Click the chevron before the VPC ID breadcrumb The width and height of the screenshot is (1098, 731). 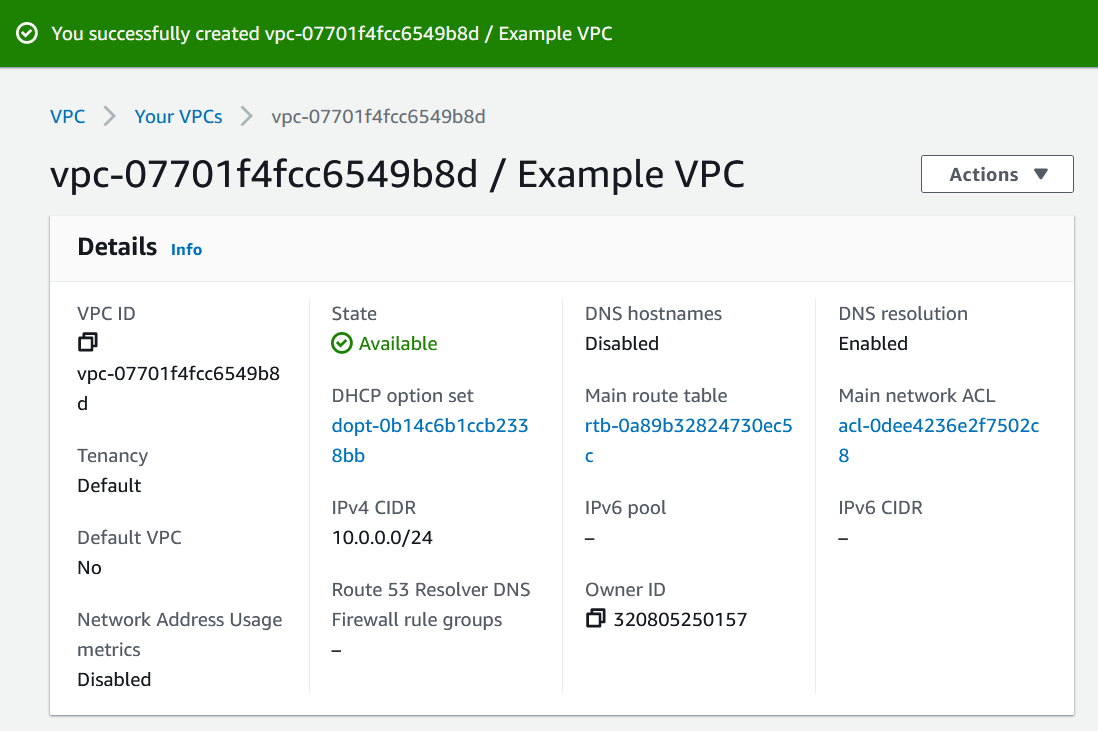[245, 116]
